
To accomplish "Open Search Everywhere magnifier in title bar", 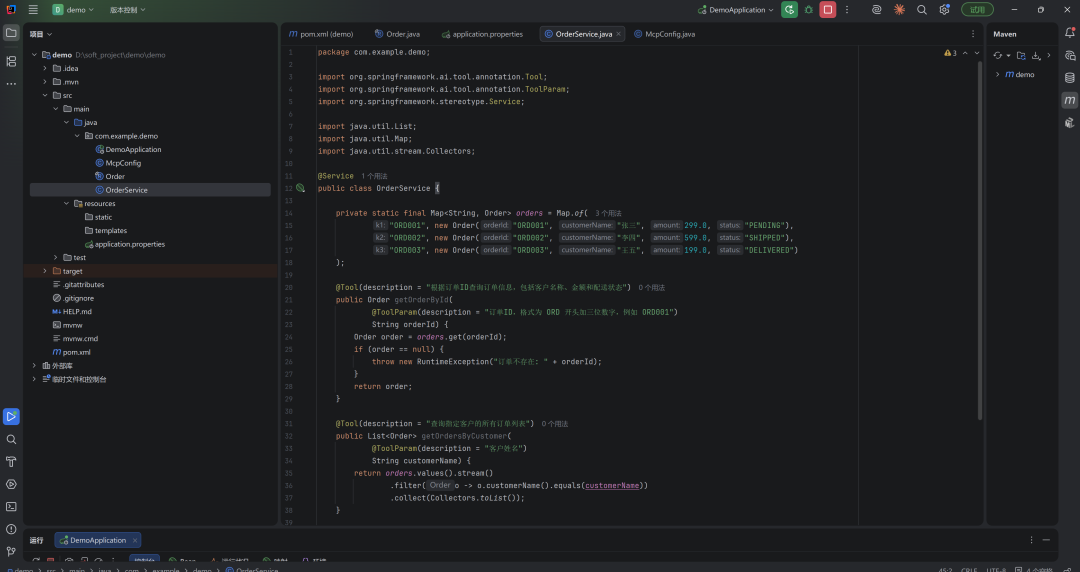I will pos(922,10).
